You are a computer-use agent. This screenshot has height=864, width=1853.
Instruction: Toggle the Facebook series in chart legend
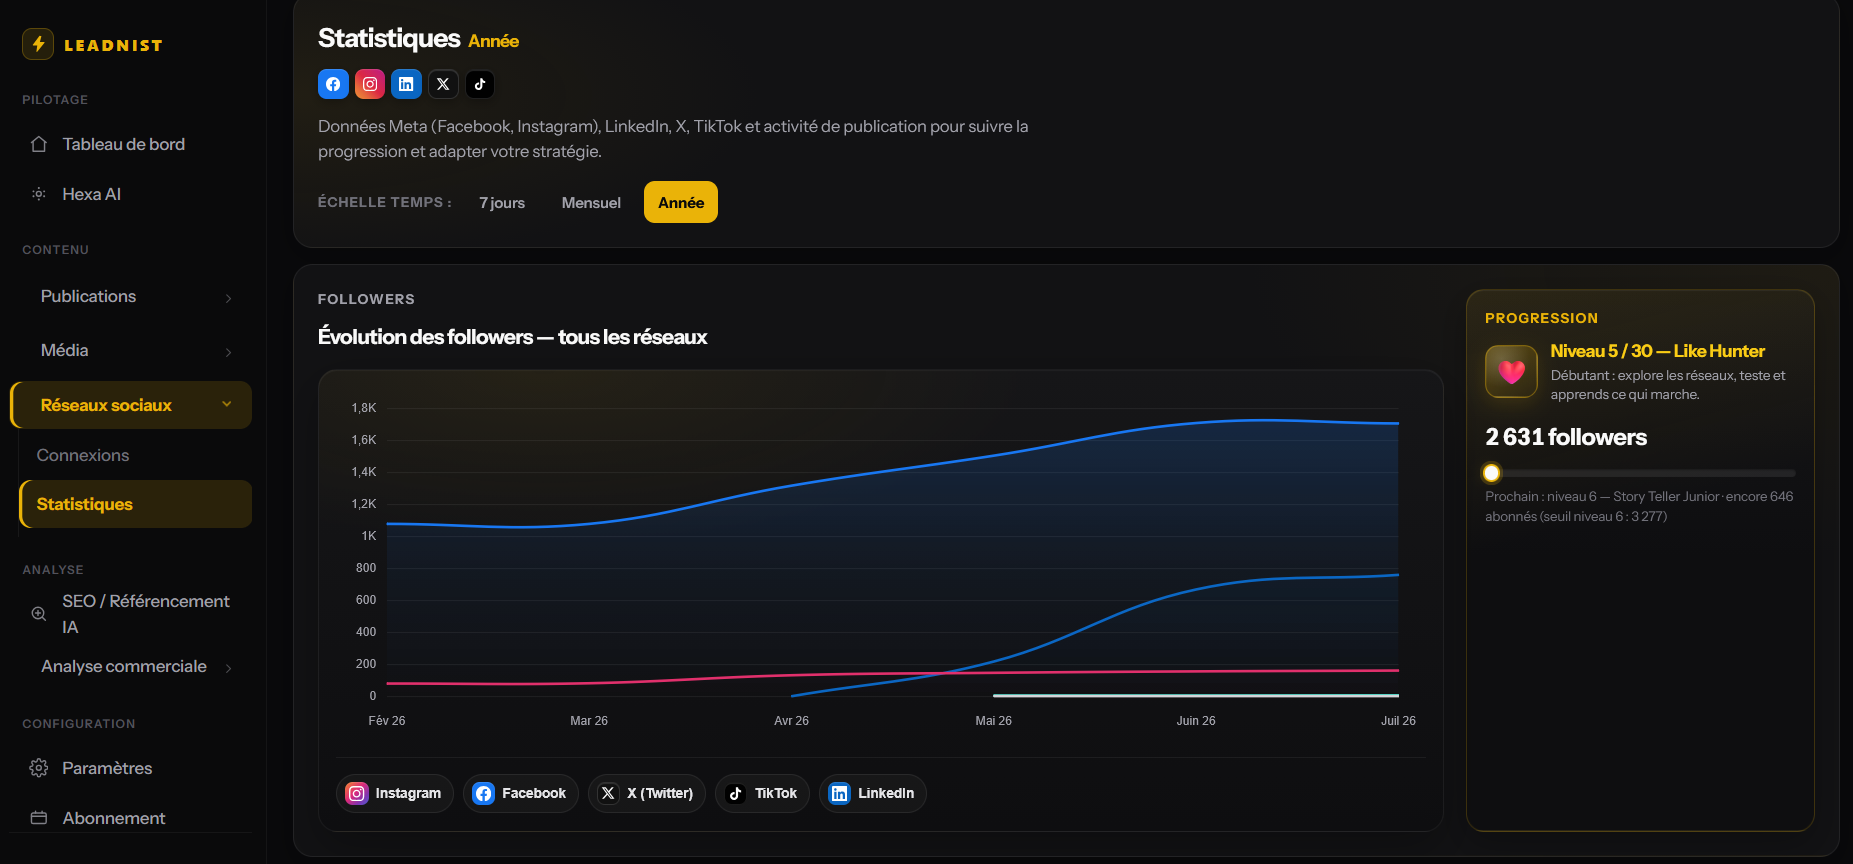[520, 793]
